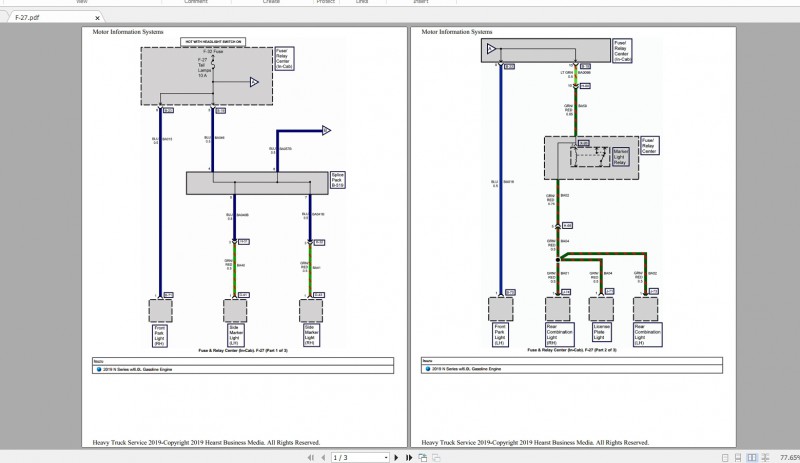Click the right page copyright footer text
The width and height of the screenshot is (800, 463).
tap(535, 443)
